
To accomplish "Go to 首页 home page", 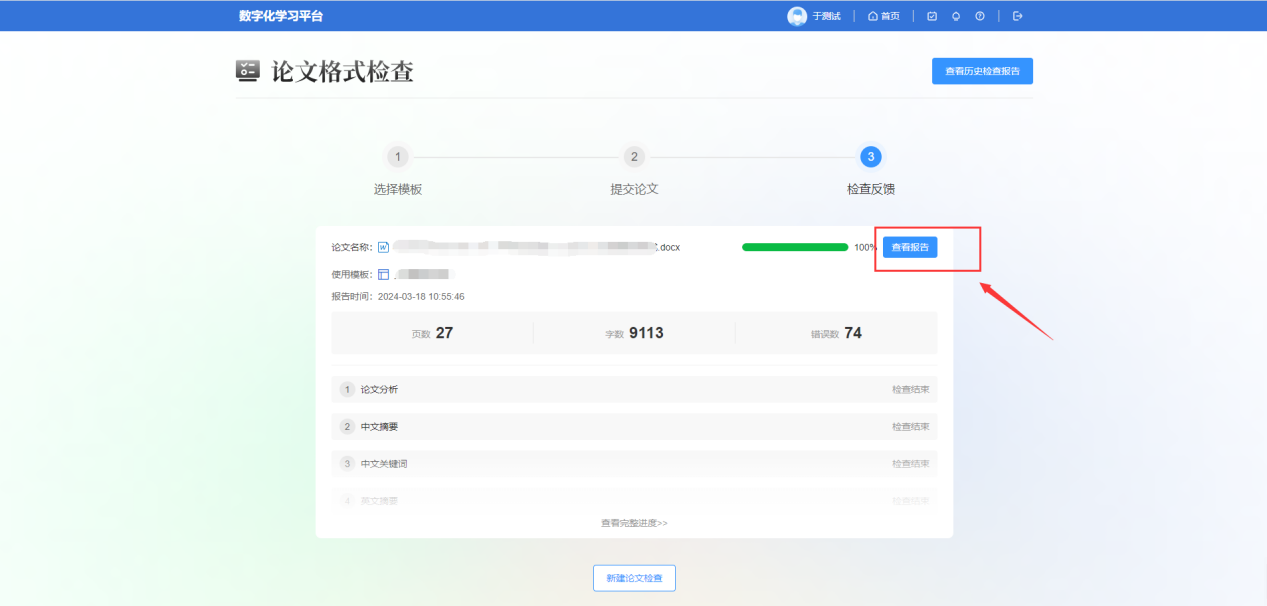I will tap(883, 16).
